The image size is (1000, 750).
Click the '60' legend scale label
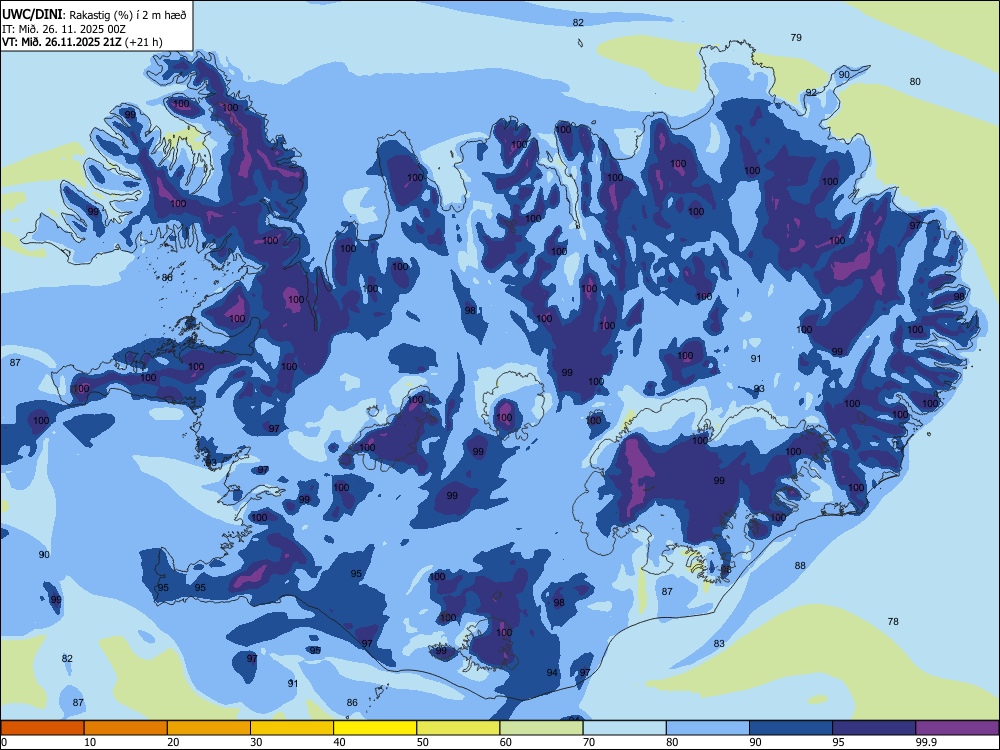point(506,742)
